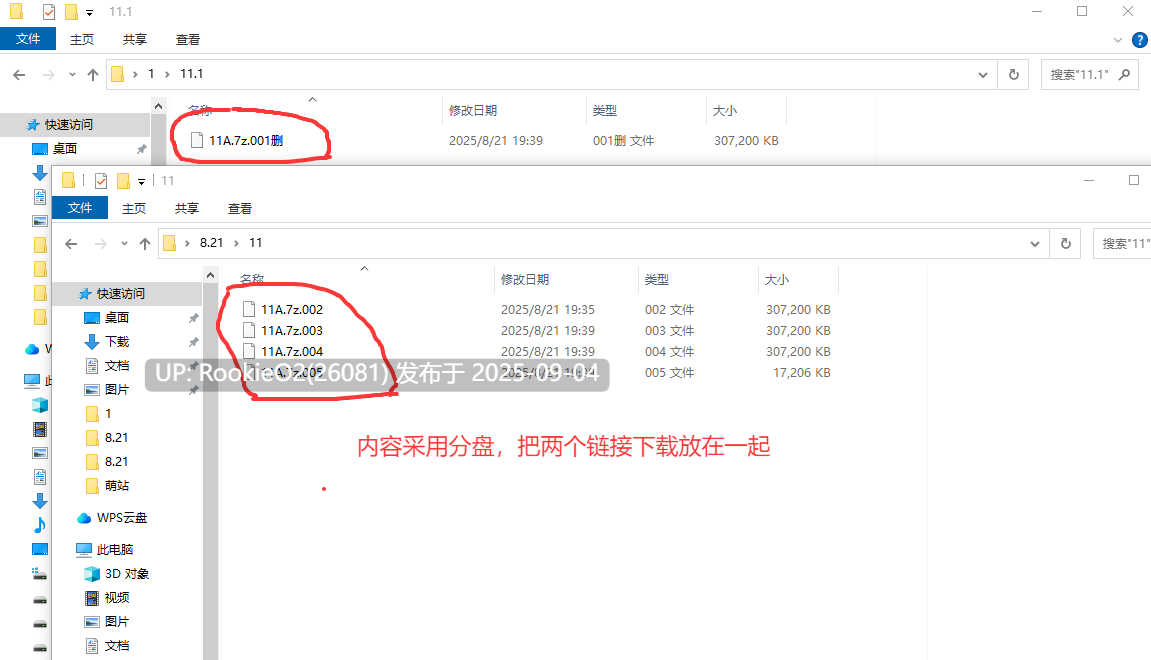
Task: Click breadcrumb 11.1 in the address bar
Action: coord(192,73)
